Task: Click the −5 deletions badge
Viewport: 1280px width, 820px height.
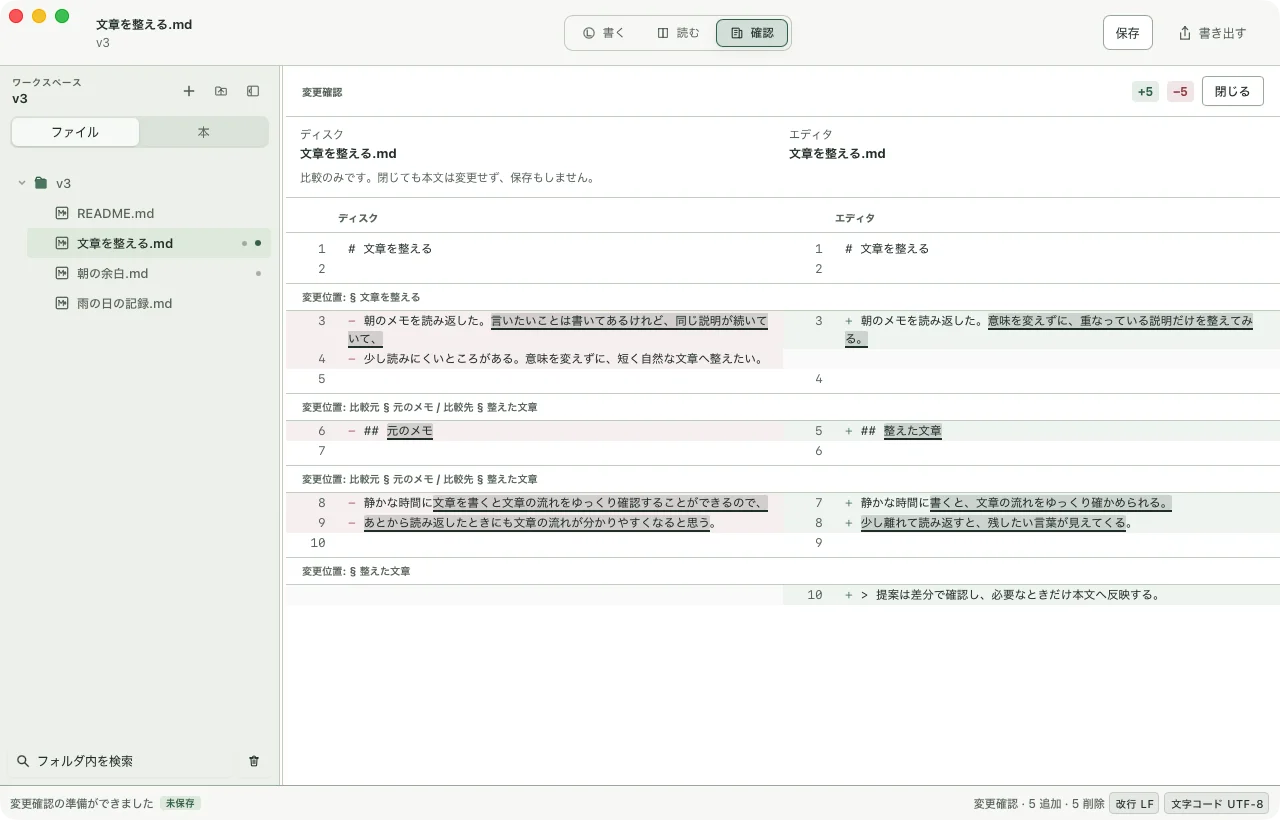Action: click(x=1180, y=92)
